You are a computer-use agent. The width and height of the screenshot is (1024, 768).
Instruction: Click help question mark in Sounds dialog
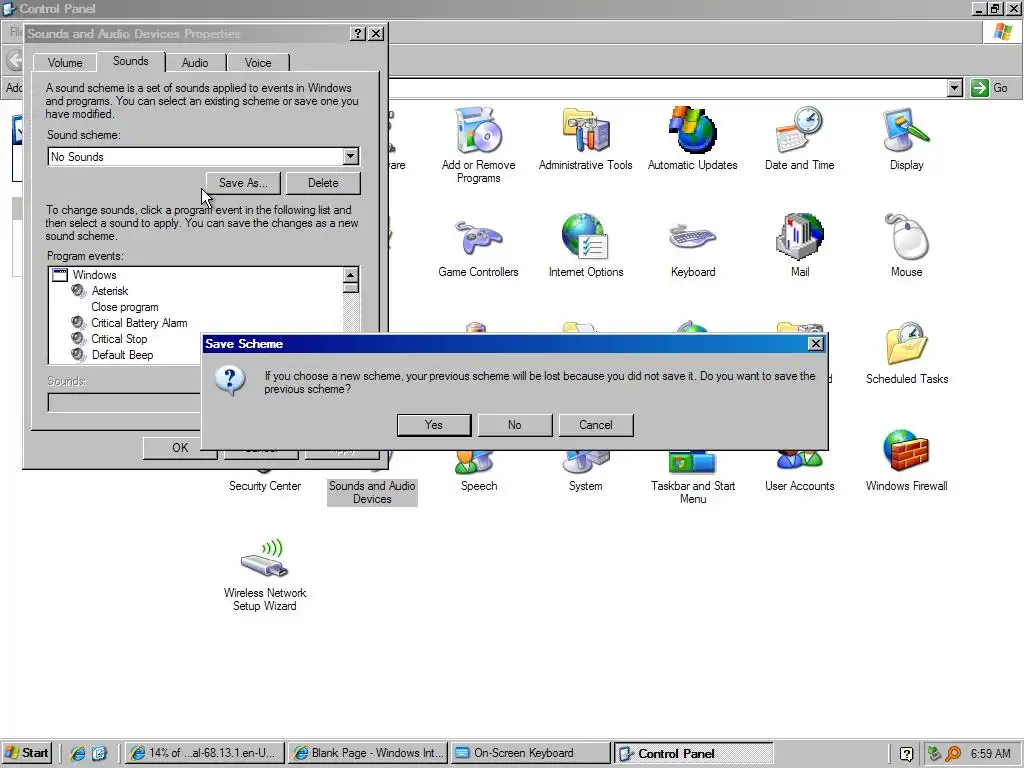tap(357, 34)
